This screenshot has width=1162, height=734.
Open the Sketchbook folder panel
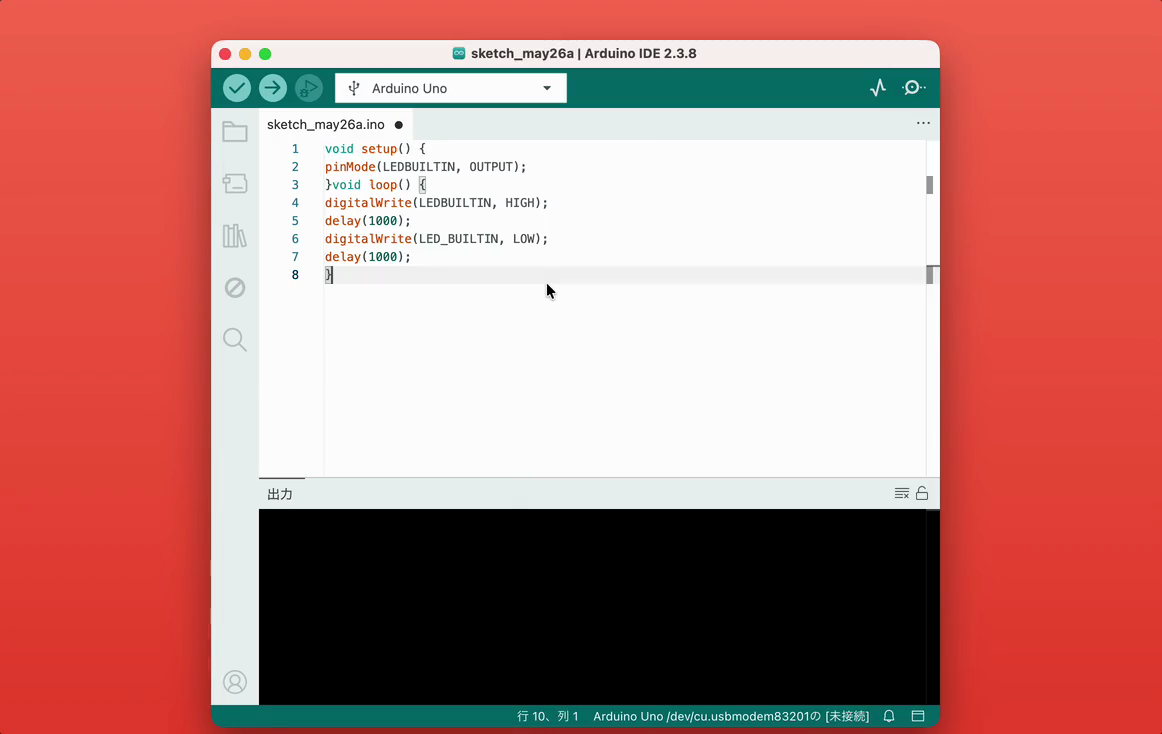[x=235, y=132]
